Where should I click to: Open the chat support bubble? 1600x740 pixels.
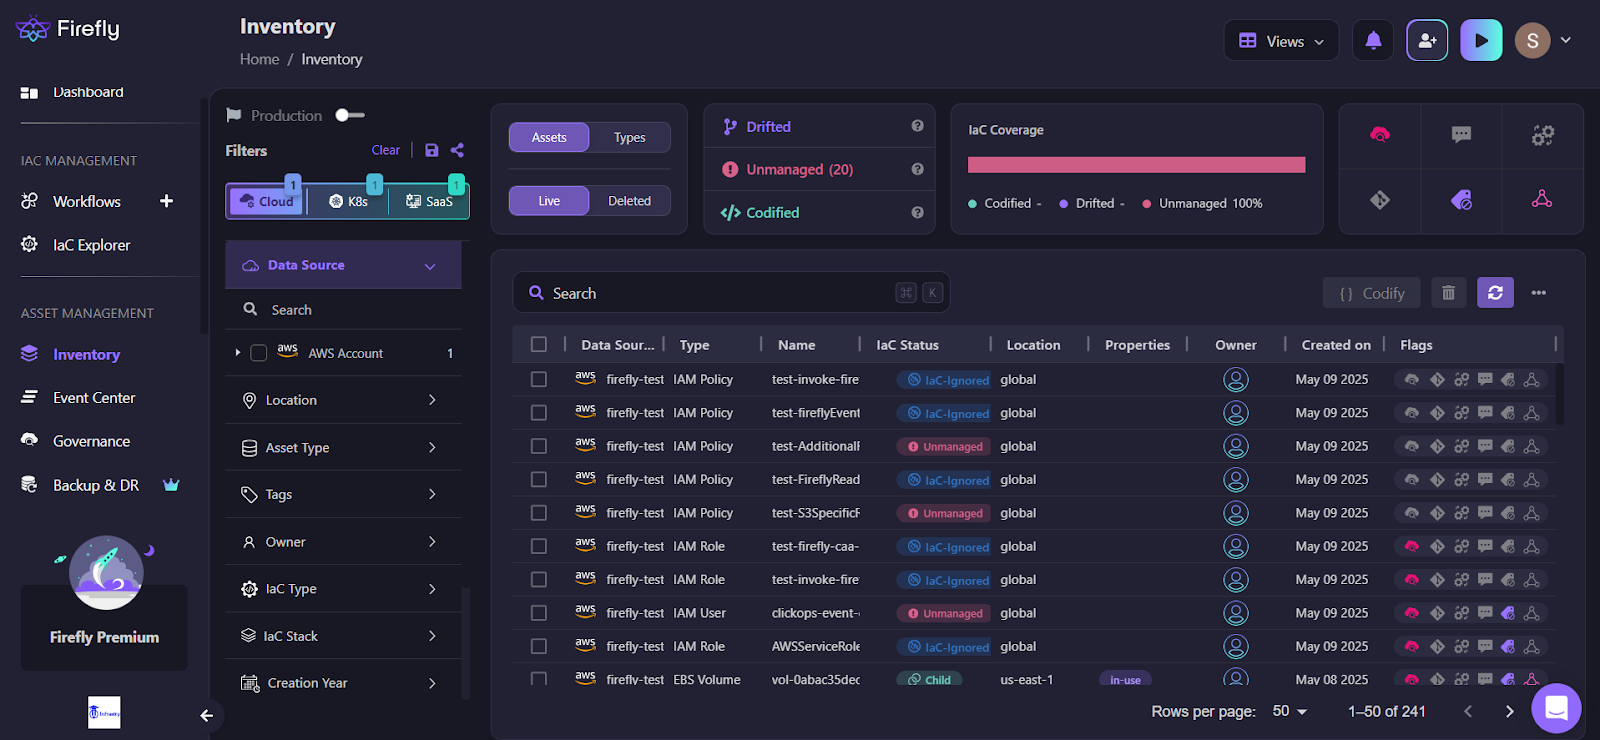pyautogui.click(x=1556, y=708)
